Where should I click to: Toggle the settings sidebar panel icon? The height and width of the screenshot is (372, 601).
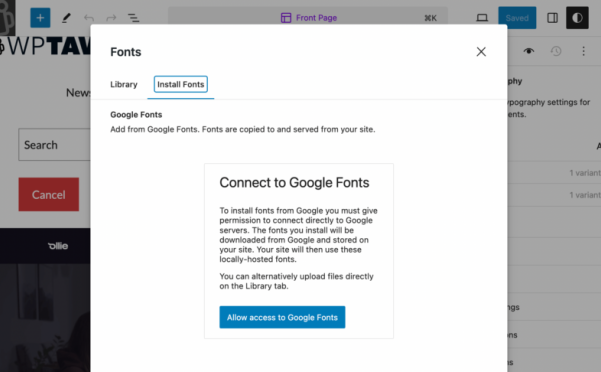[552, 18]
